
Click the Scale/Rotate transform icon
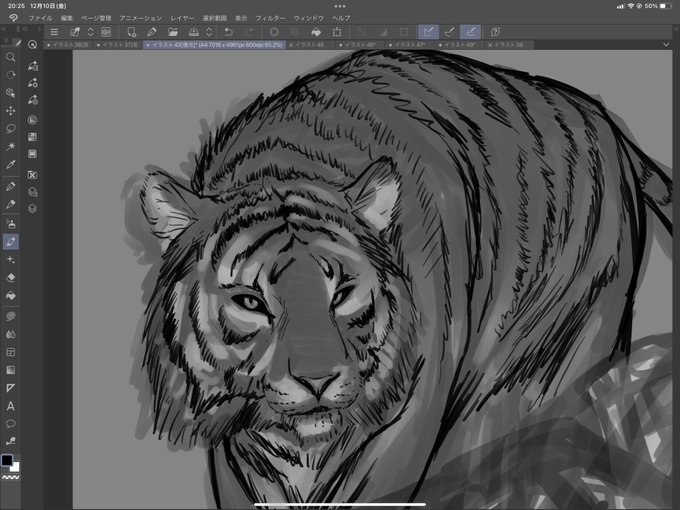point(337,32)
